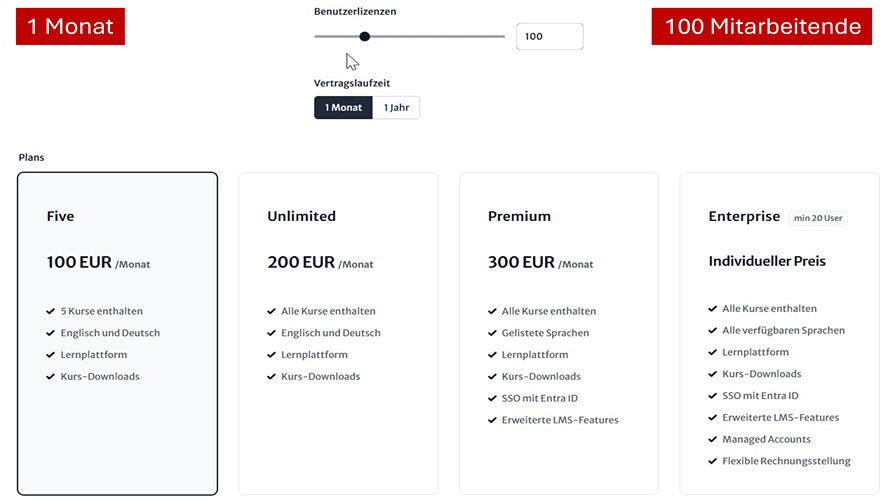The width and height of the screenshot is (888, 502).
Task: Click the checkmark beside '5 Kurse enthalten'
Action: (x=51, y=311)
